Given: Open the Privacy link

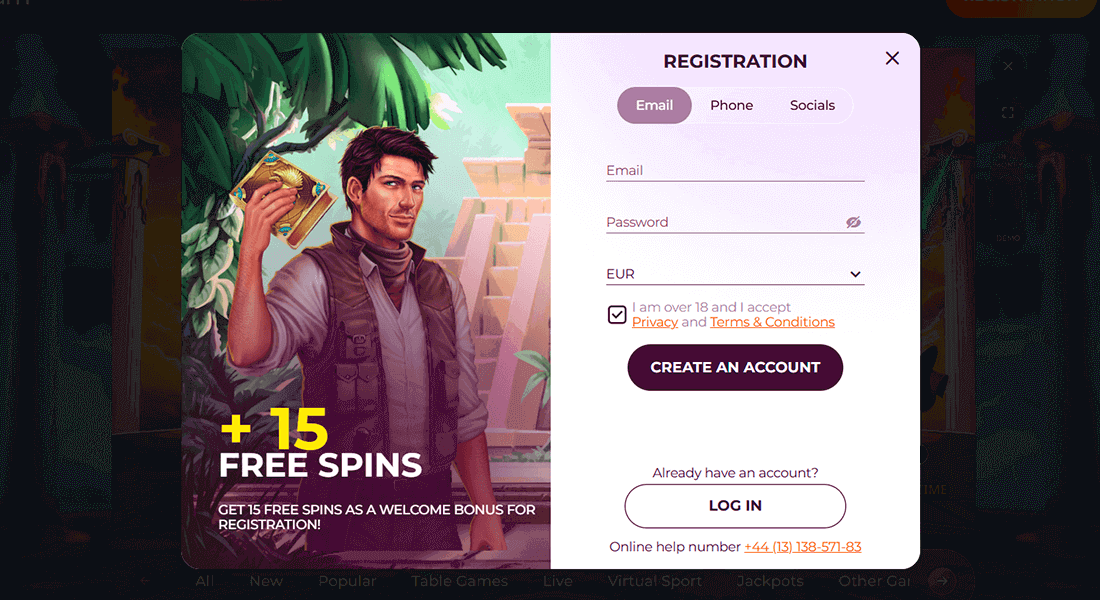Looking at the screenshot, I should point(655,322).
